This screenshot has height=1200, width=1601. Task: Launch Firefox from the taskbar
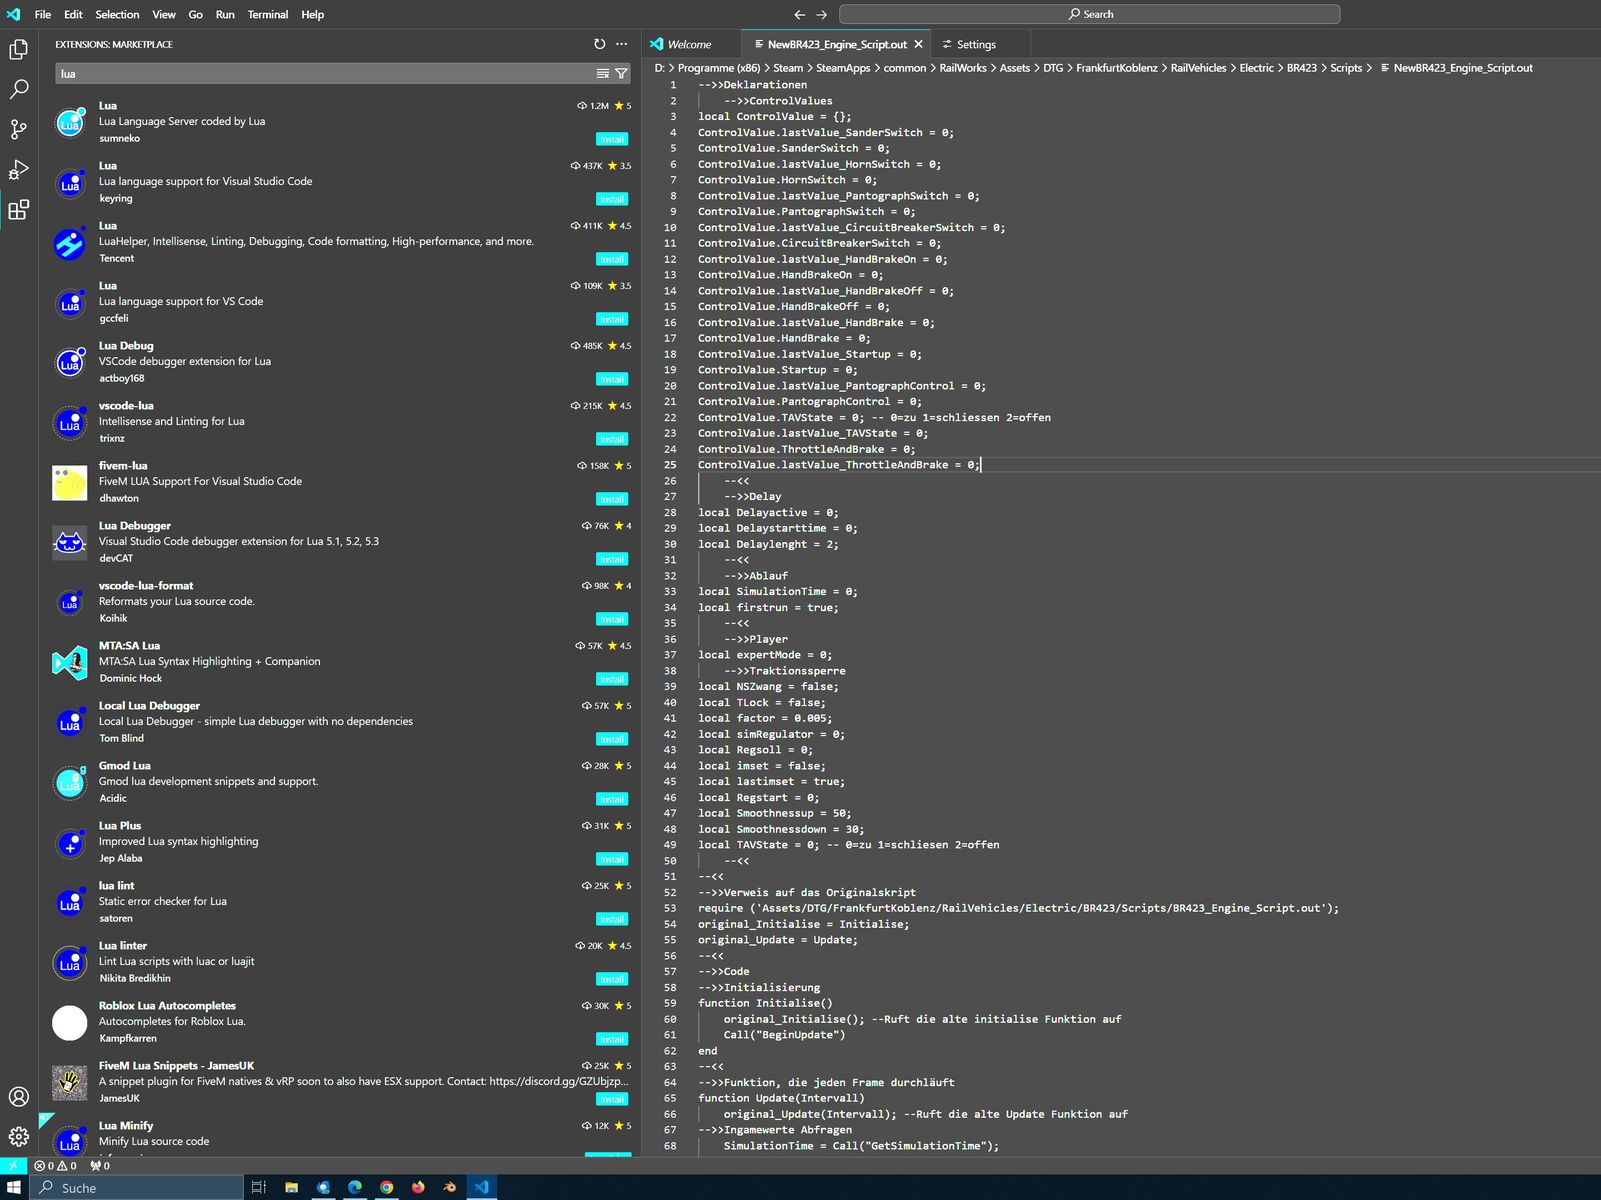point(418,1187)
